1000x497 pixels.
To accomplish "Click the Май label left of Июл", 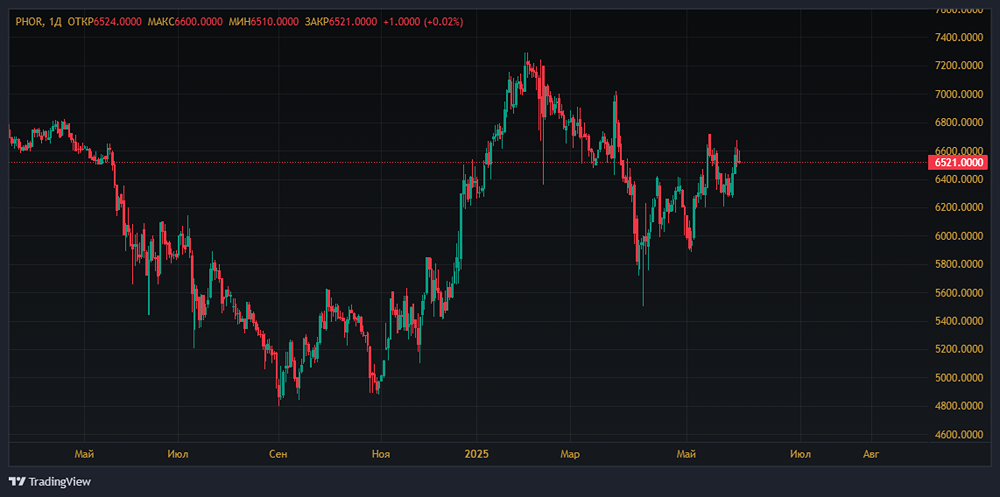I will tap(84, 454).
